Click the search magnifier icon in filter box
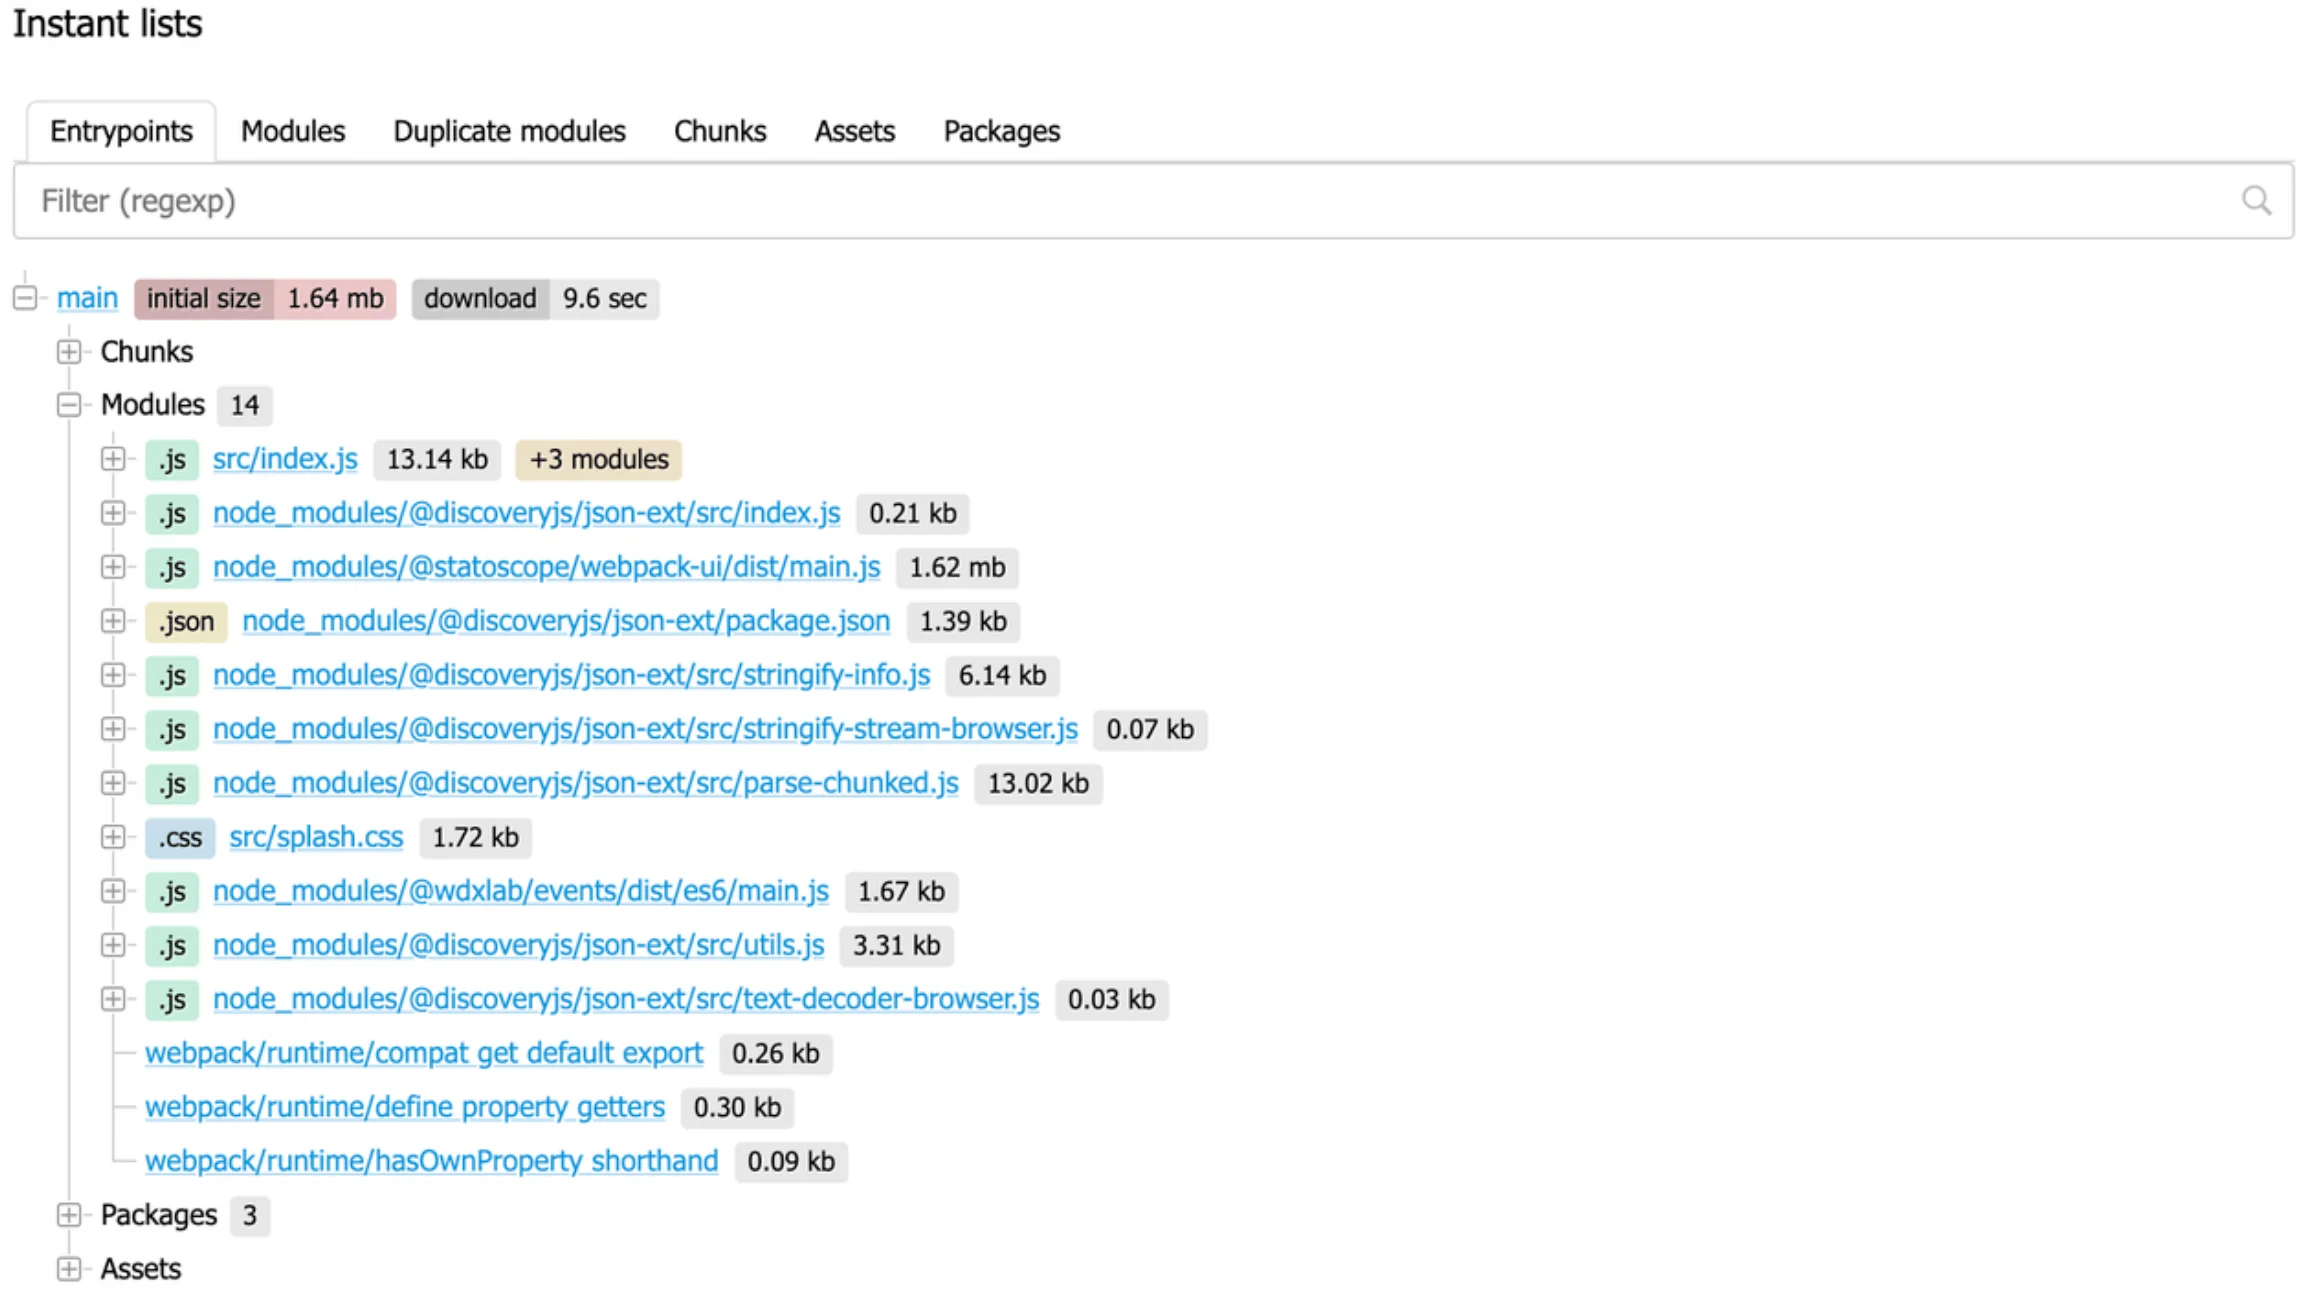 (2256, 200)
